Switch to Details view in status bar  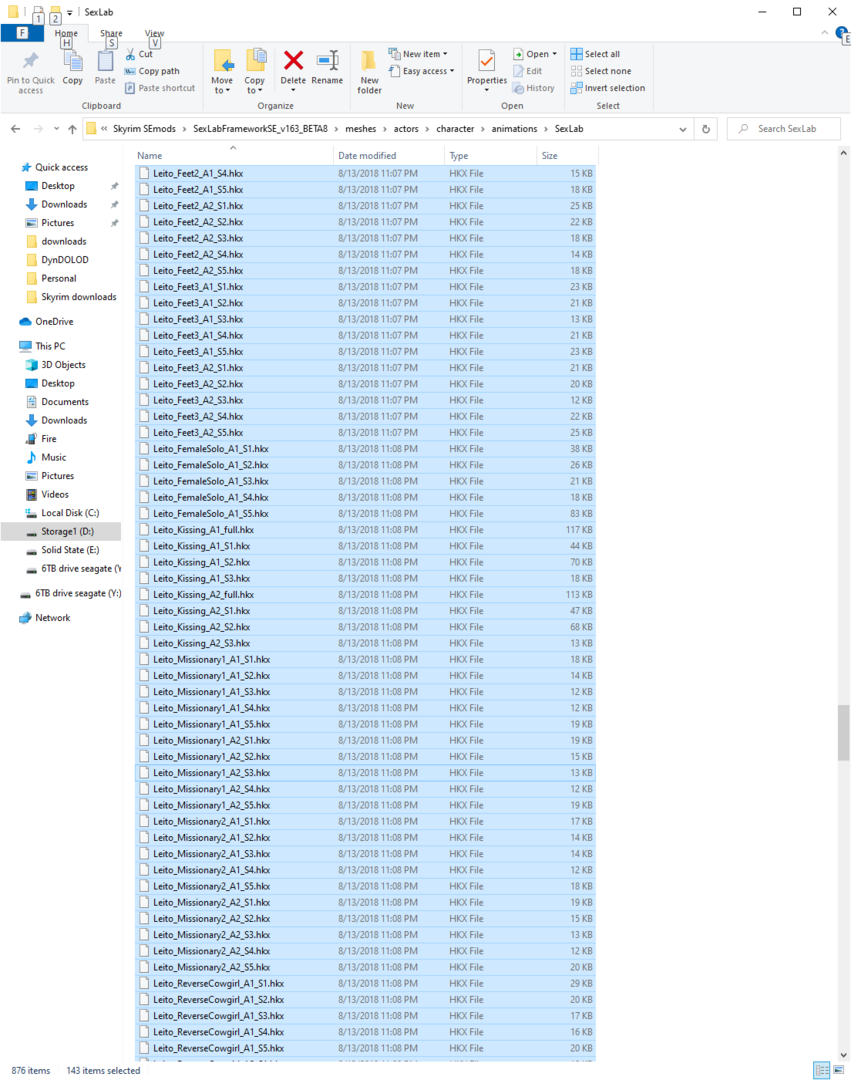click(821, 1070)
